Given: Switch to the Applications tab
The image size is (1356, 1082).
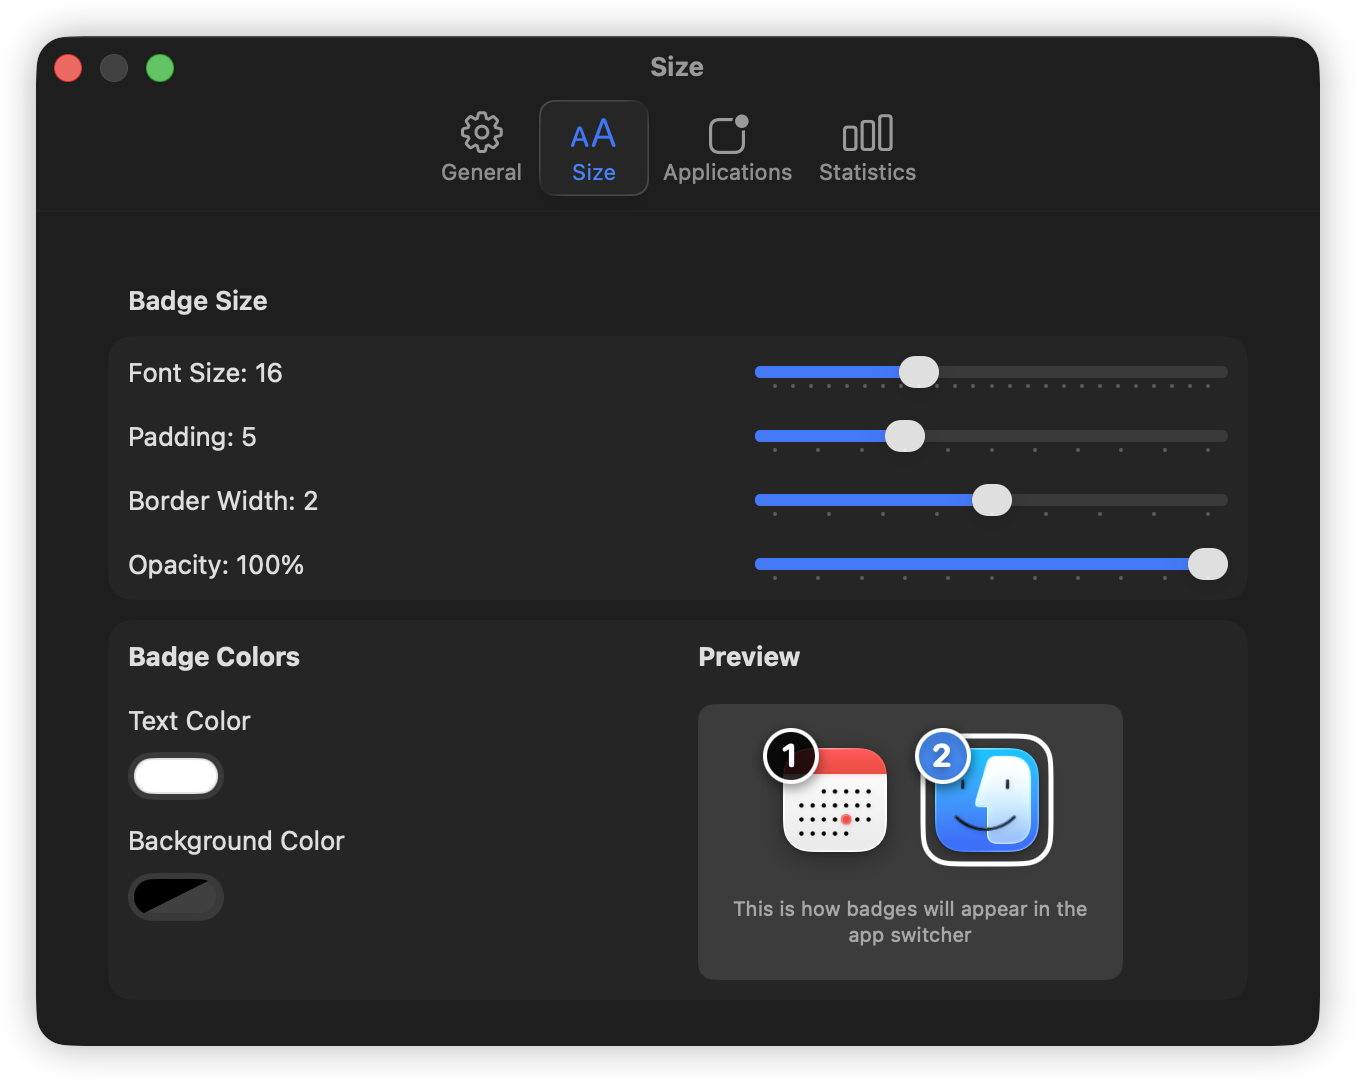Looking at the screenshot, I should click(x=727, y=148).
